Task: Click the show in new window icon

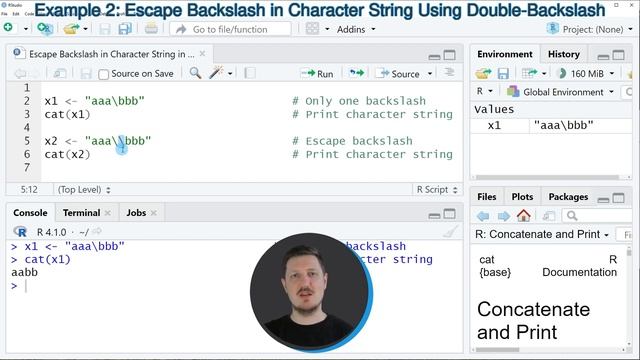Action: pyautogui.click(x=60, y=73)
